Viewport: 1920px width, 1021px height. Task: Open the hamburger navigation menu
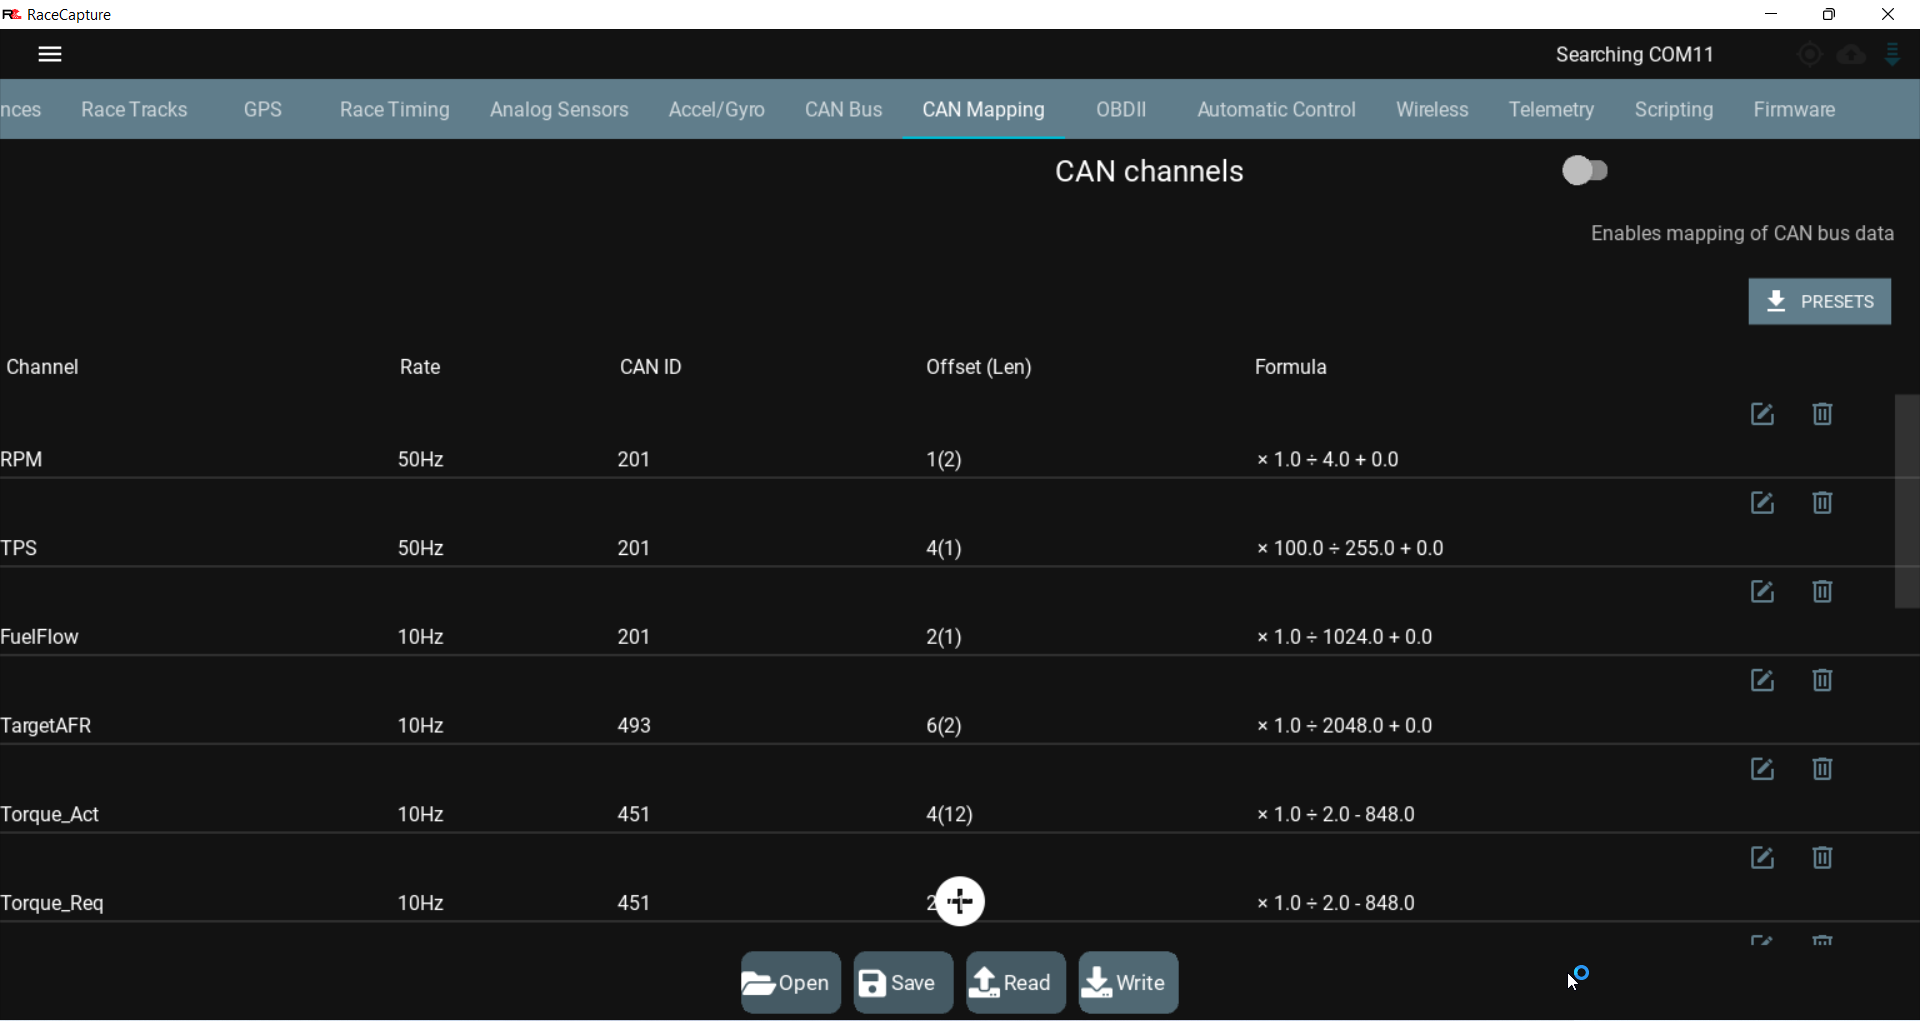(50, 54)
